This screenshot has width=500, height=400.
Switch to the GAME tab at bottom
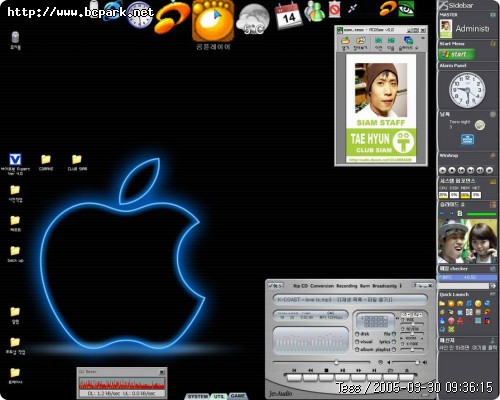coord(237,396)
